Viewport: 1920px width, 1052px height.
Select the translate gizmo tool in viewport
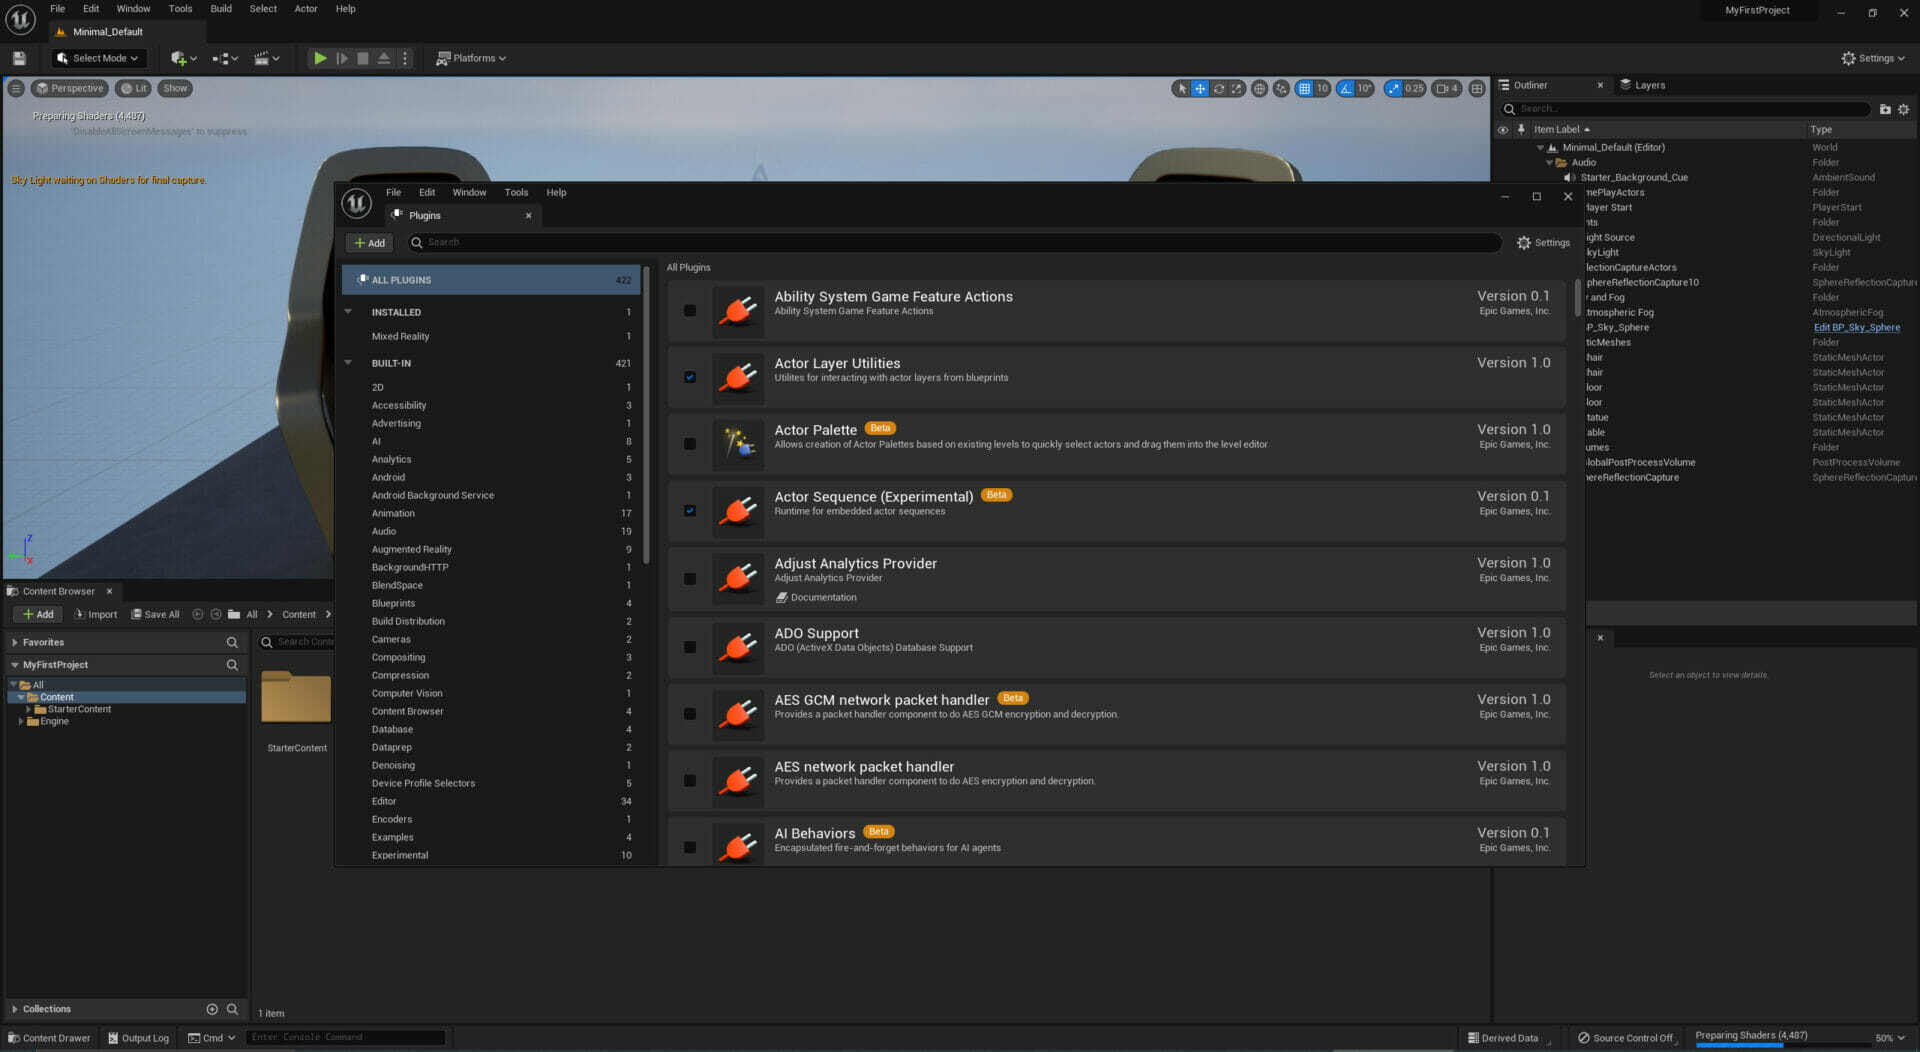click(x=1200, y=89)
